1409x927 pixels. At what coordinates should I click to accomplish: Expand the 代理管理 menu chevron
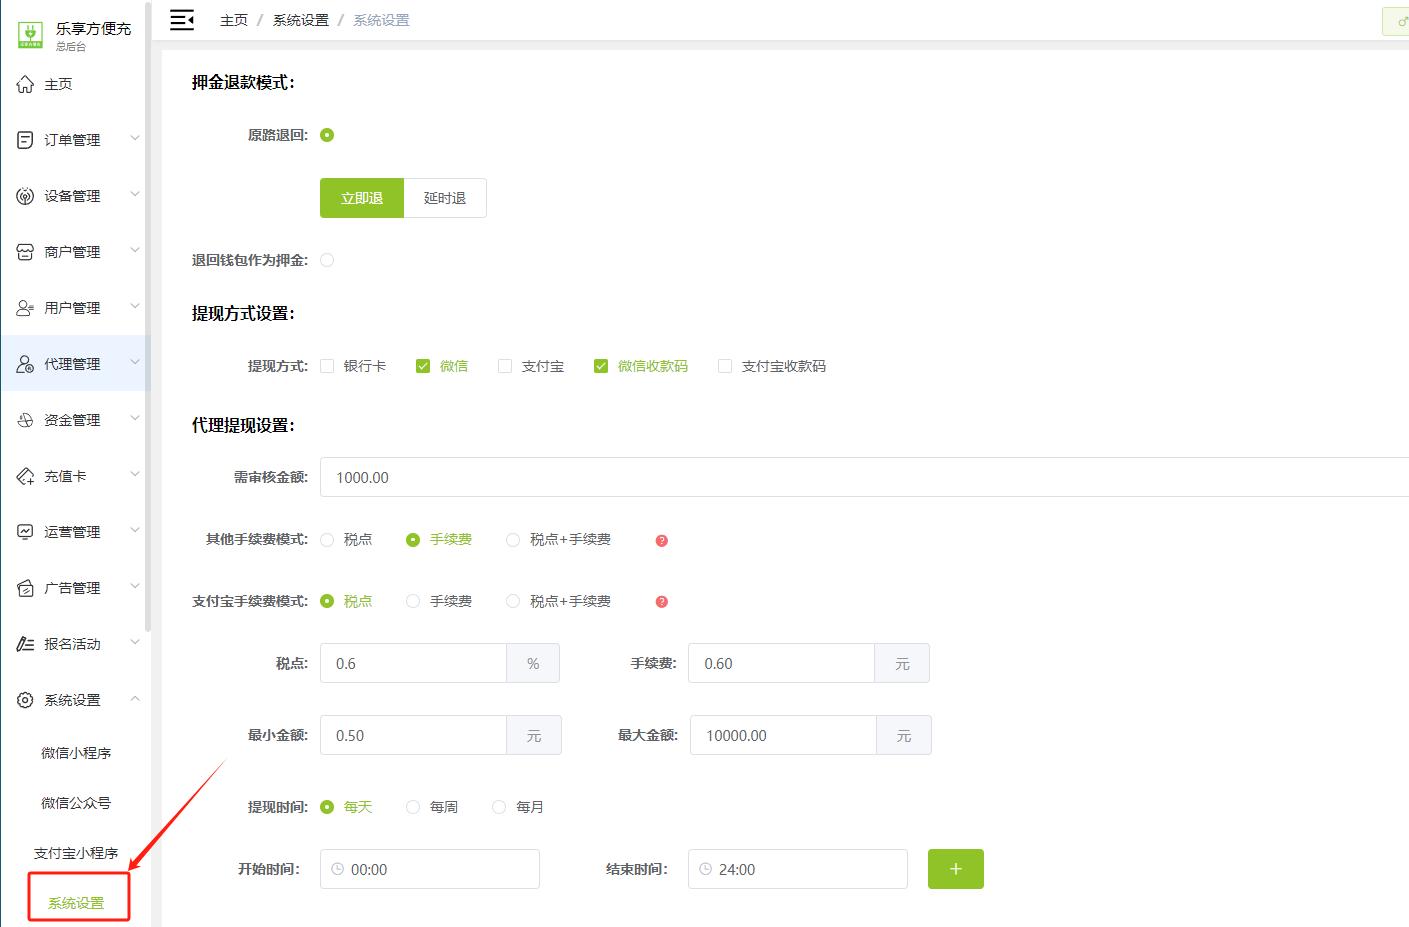[x=135, y=362]
